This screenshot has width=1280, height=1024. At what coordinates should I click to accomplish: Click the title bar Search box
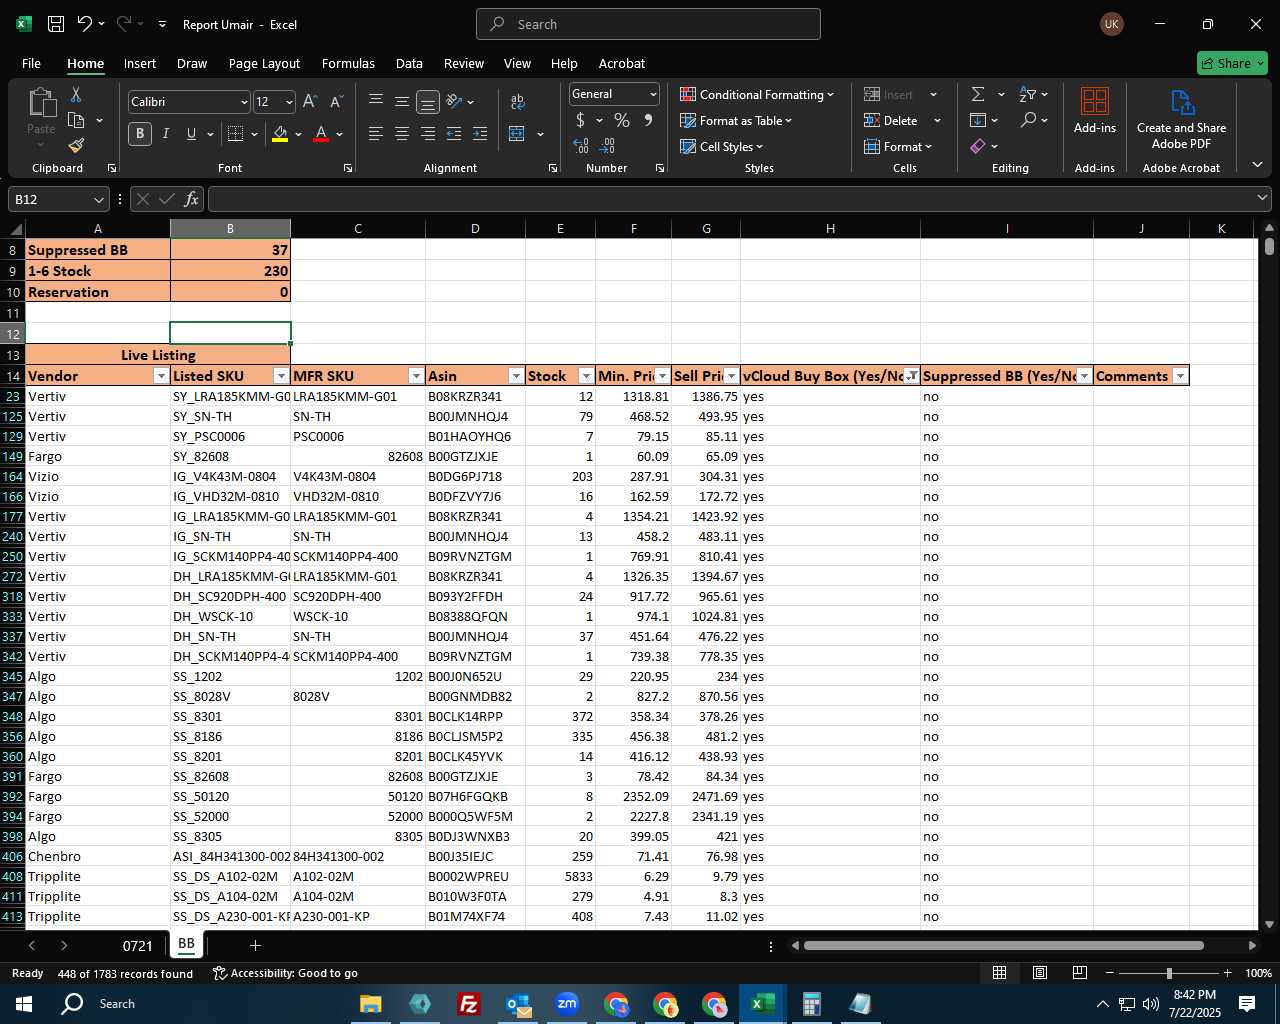[x=648, y=24]
